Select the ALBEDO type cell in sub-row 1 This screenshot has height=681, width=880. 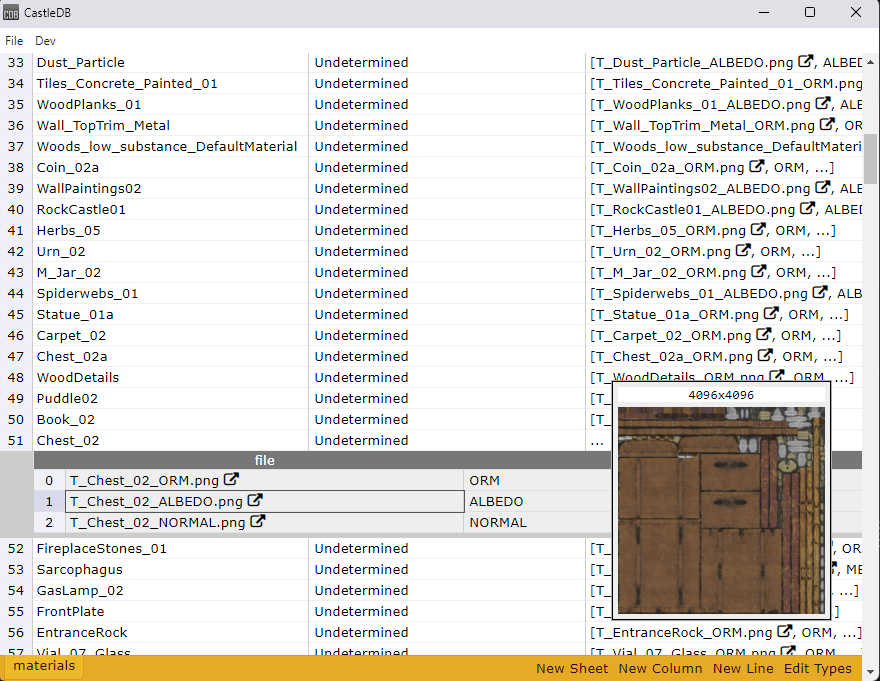pyautogui.click(x=539, y=501)
